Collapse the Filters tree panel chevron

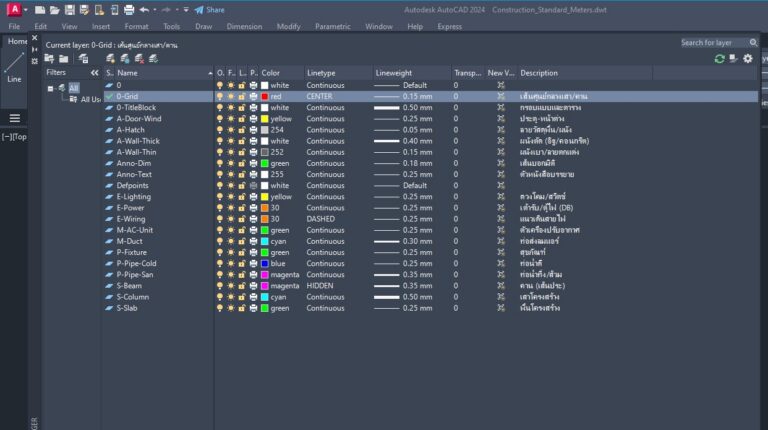[95, 73]
